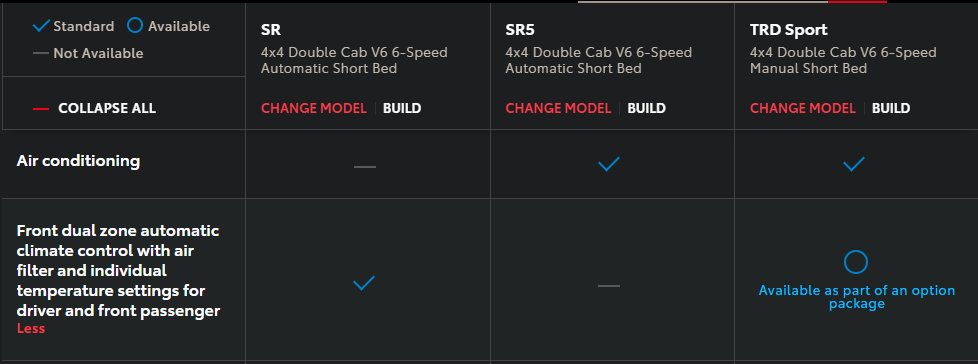Change the SR5 model

click(x=558, y=108)
